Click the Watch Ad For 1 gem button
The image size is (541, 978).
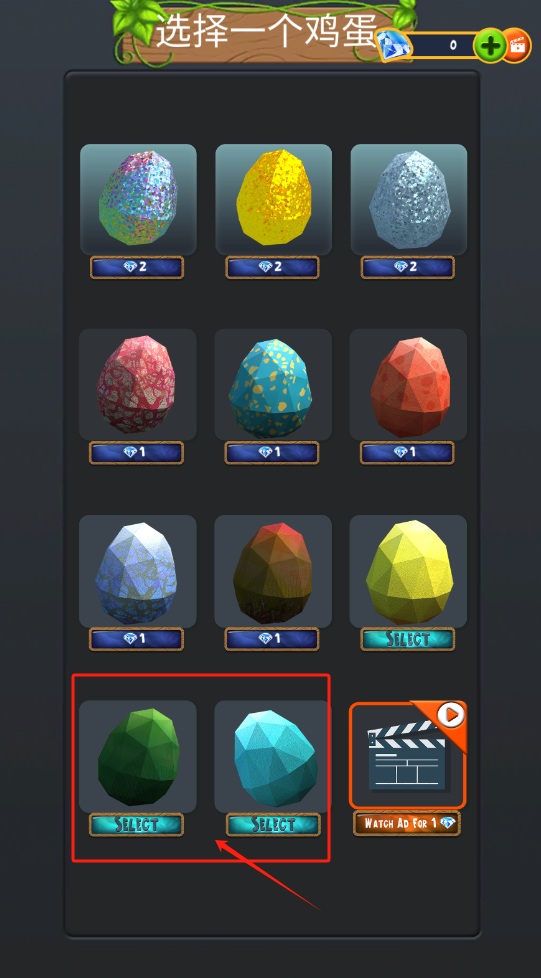[407, 823]
